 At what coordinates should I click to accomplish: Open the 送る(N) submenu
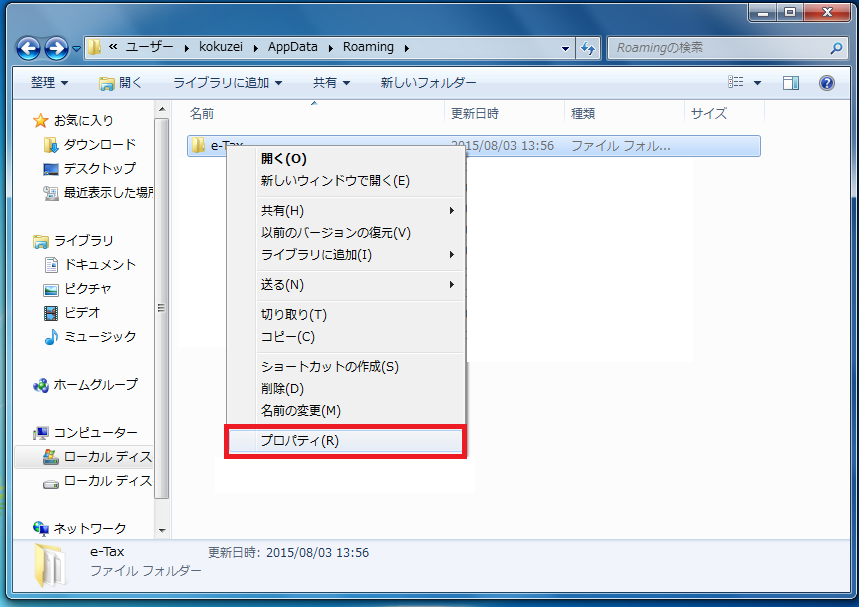pos(346,284)
